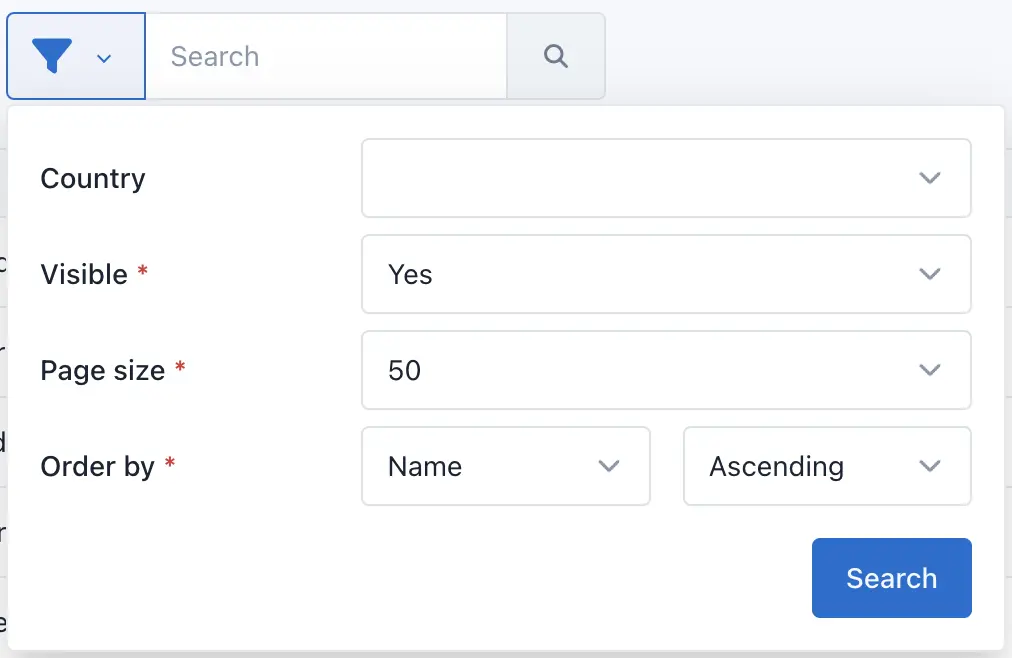Click the blue funnel filter icon
The width and height of the screenshot is (1012, 658).
pyautogui.click(x=52, y=55)
